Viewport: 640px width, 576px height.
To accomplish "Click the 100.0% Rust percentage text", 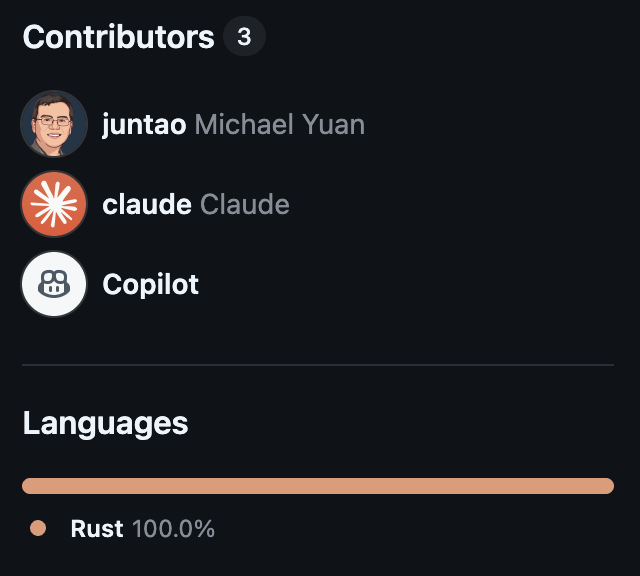I will point(173,528).
